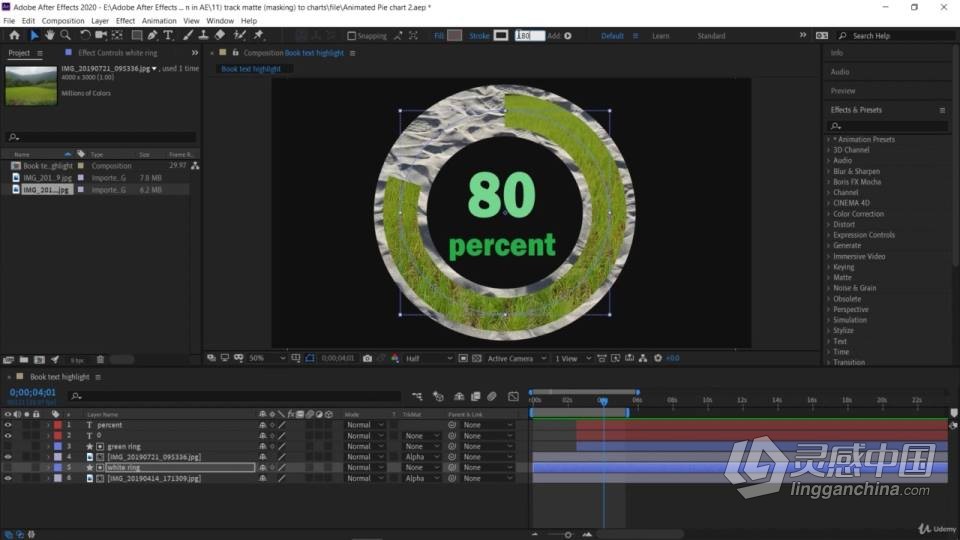Expand the 'Animation Presets' category
This screenshot has width=960, height=540.
tap(829, 140)
